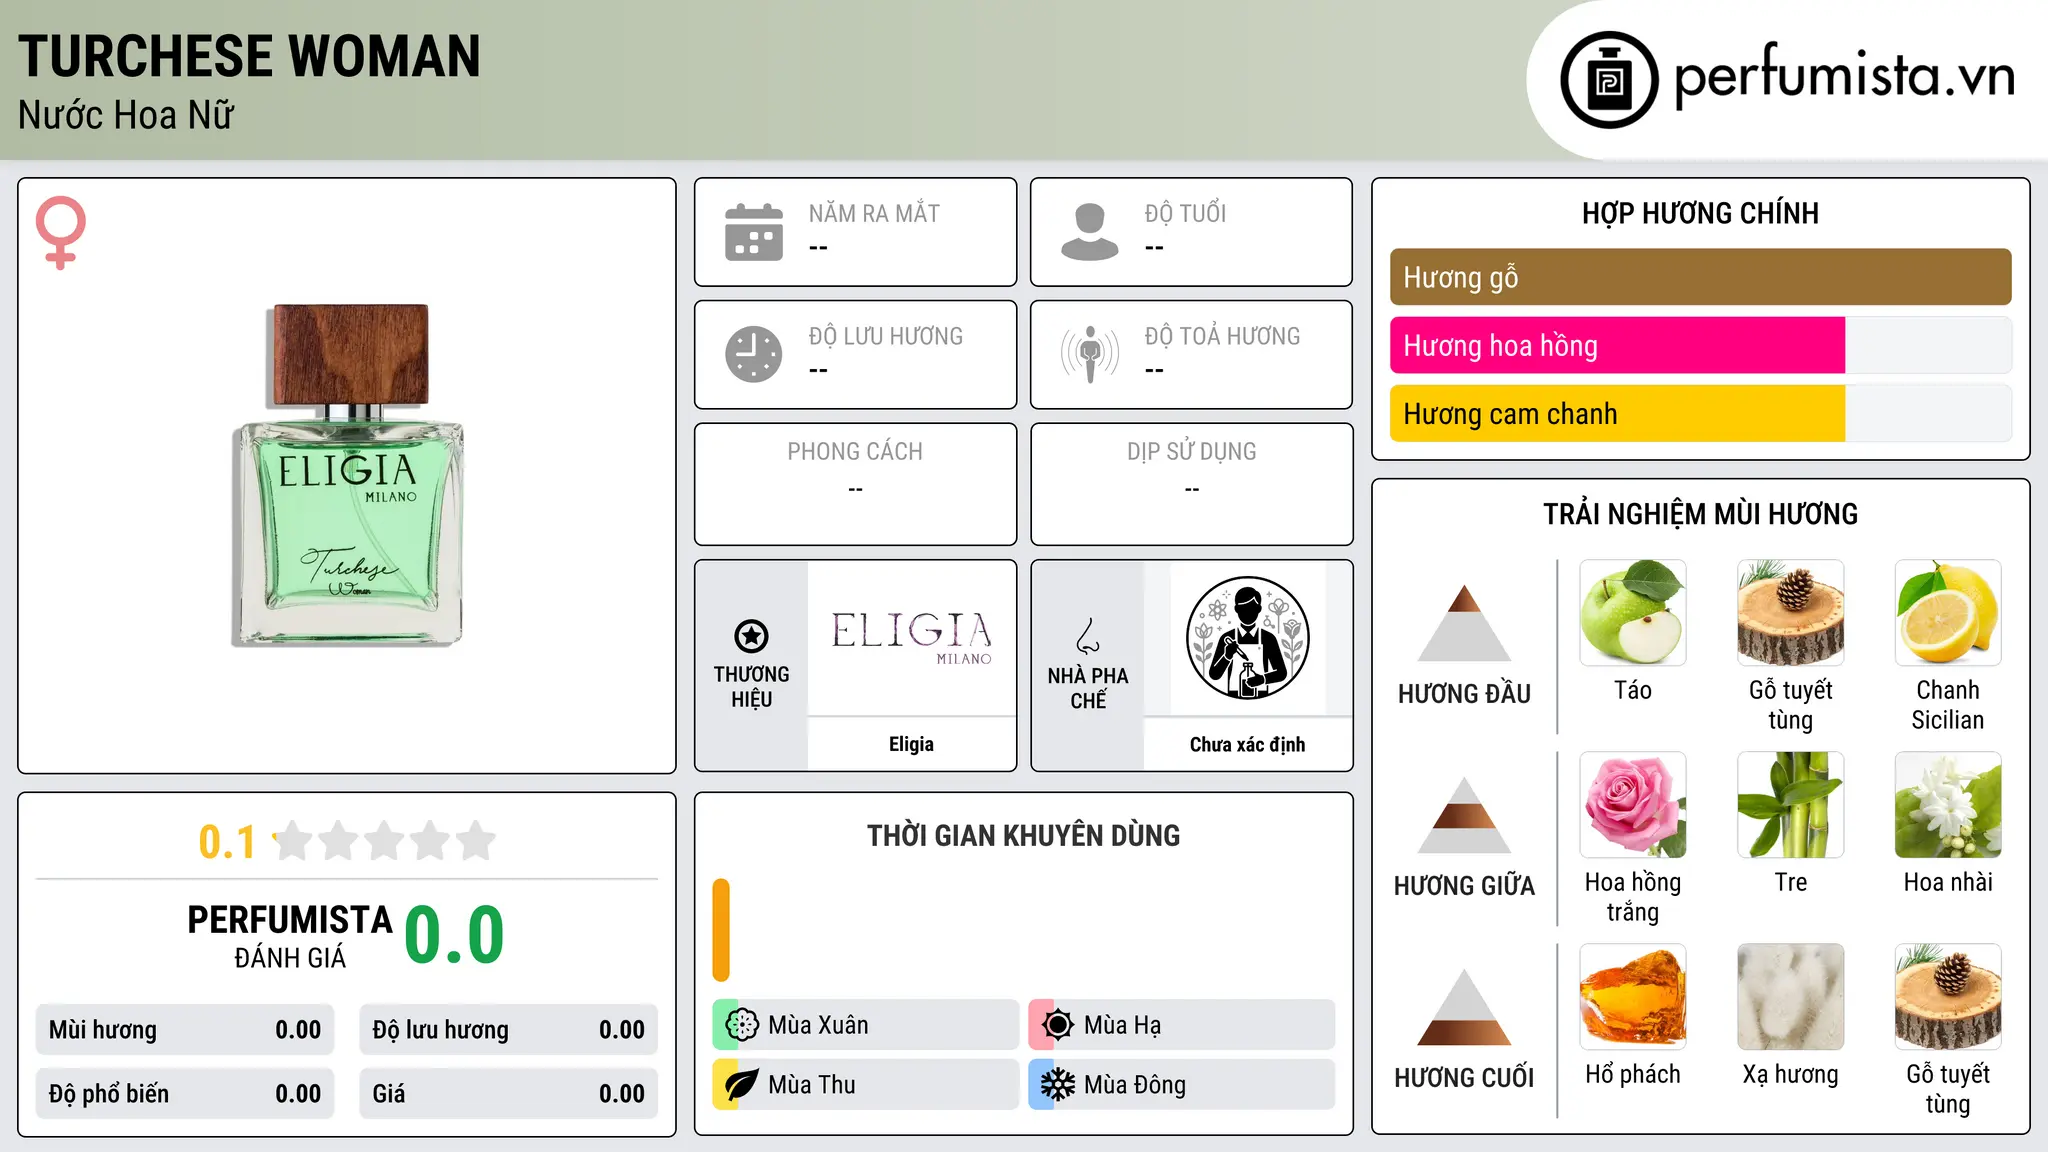Click the Eligia Milano green perfume bottle photo
Screen dimensions: 2048x1152
click(x=348, y=475)
